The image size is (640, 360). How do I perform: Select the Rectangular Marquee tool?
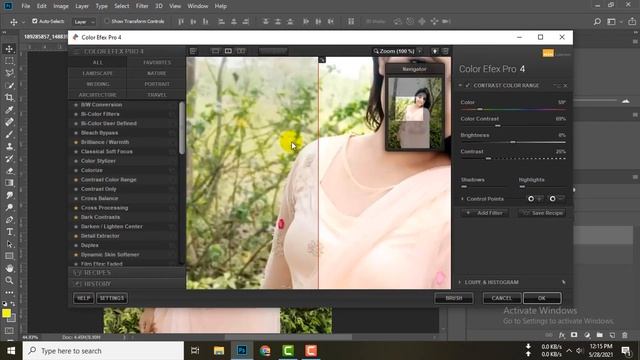9,61
